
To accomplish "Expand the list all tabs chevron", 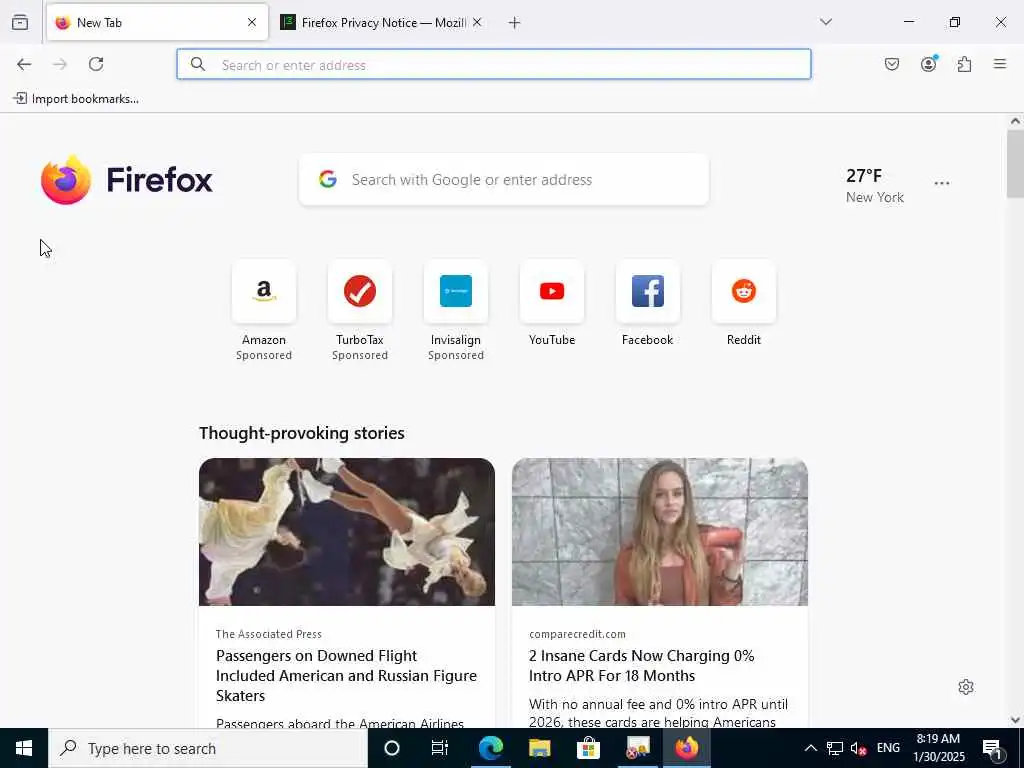I will tap(826, 22).
